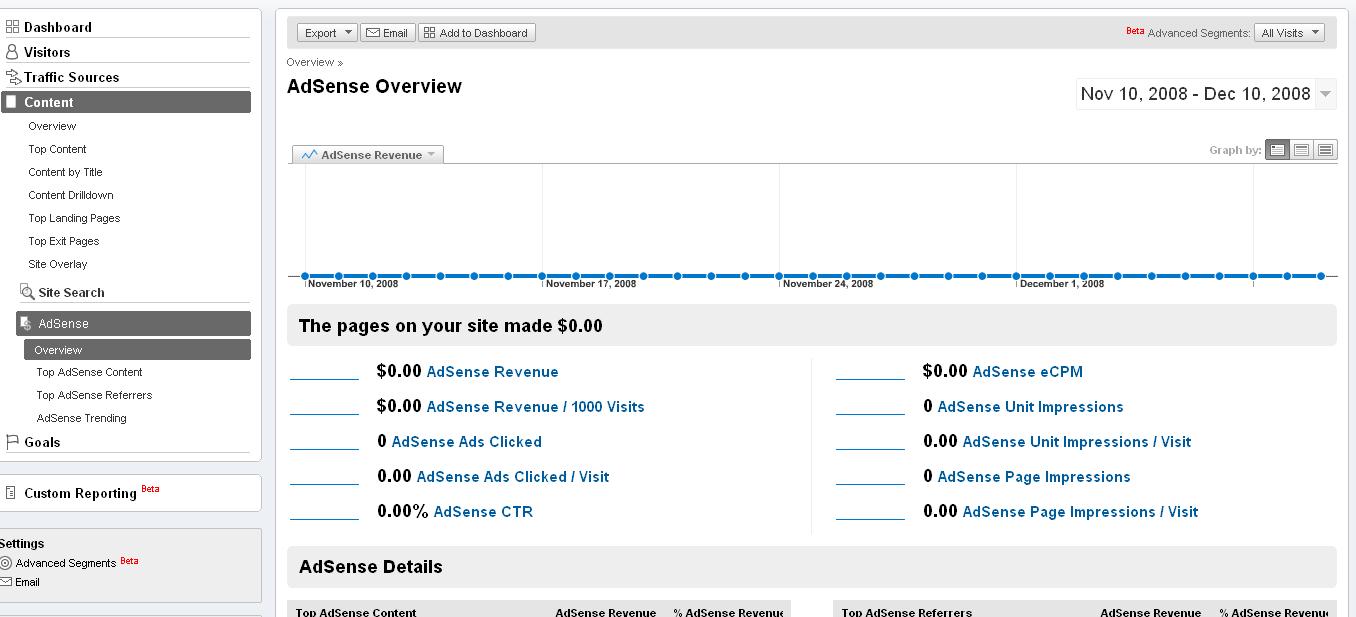
Task: Open Top Landing Pages report
Action: tap(74, 218)
